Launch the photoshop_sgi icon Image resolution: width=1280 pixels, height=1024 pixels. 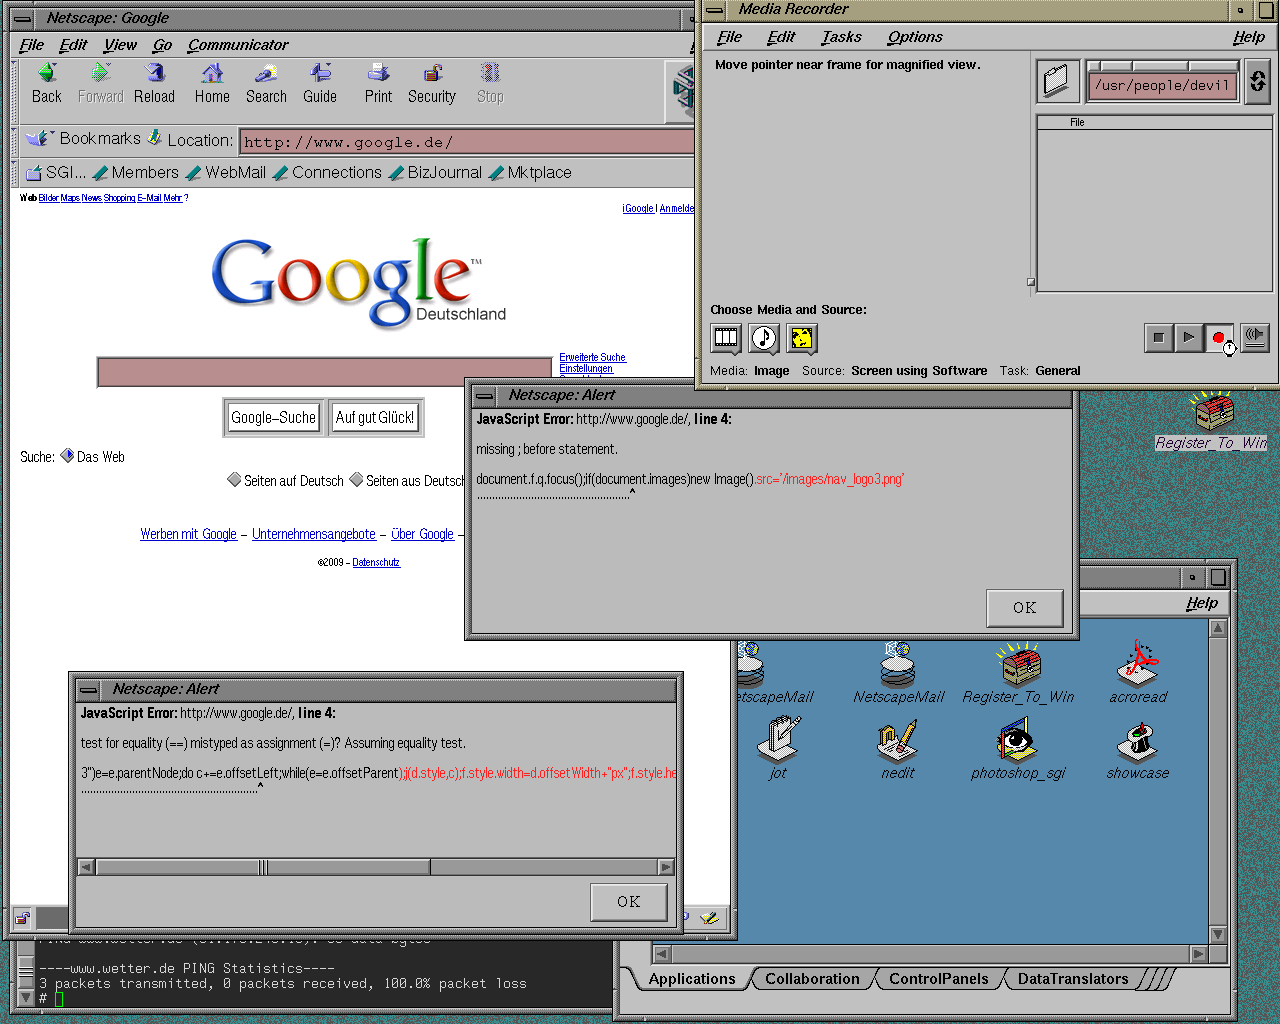click(1018, 747)
